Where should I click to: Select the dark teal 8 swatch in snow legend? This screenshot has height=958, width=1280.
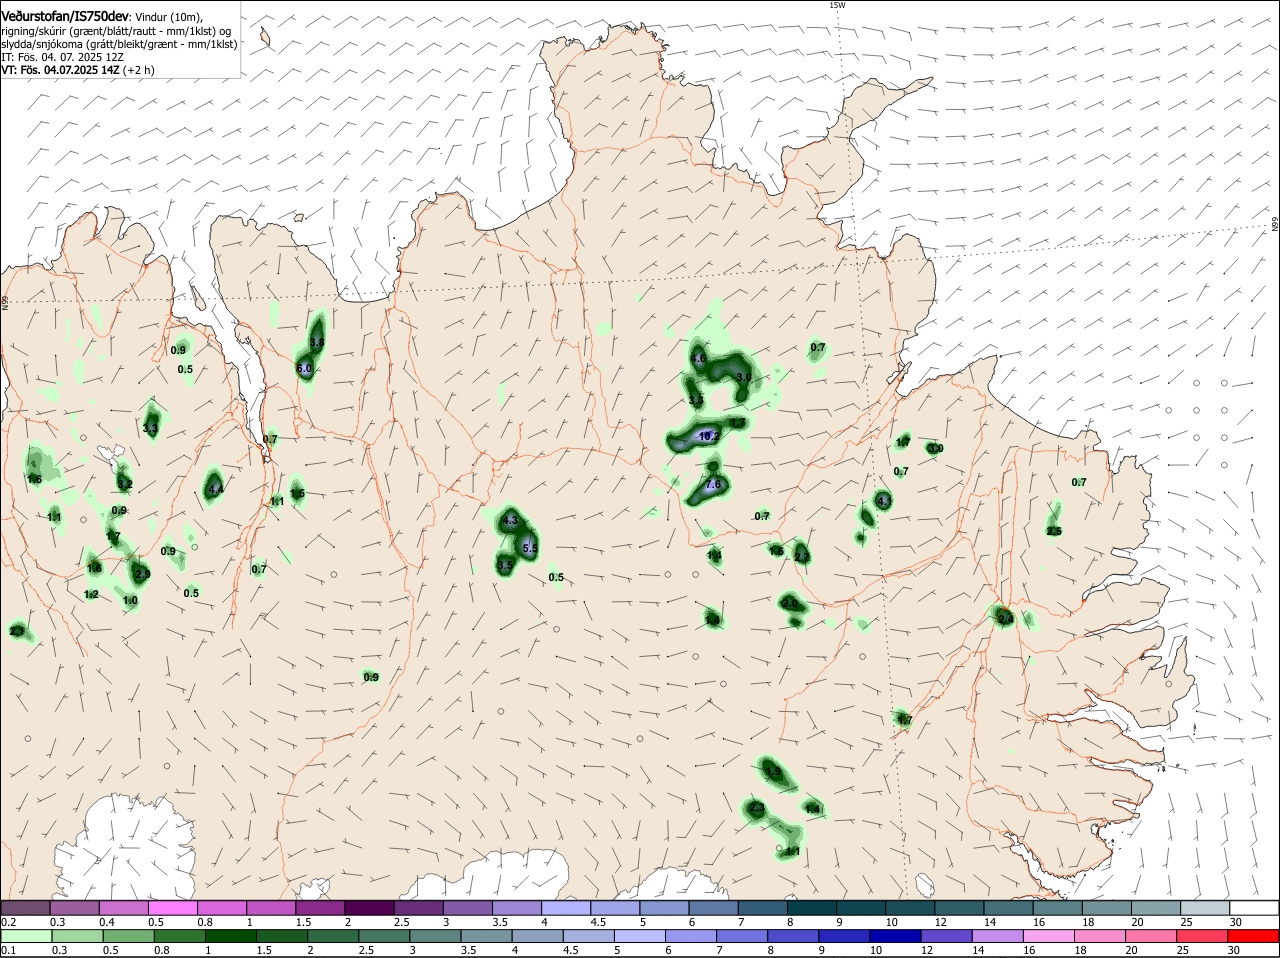[812, 907]
